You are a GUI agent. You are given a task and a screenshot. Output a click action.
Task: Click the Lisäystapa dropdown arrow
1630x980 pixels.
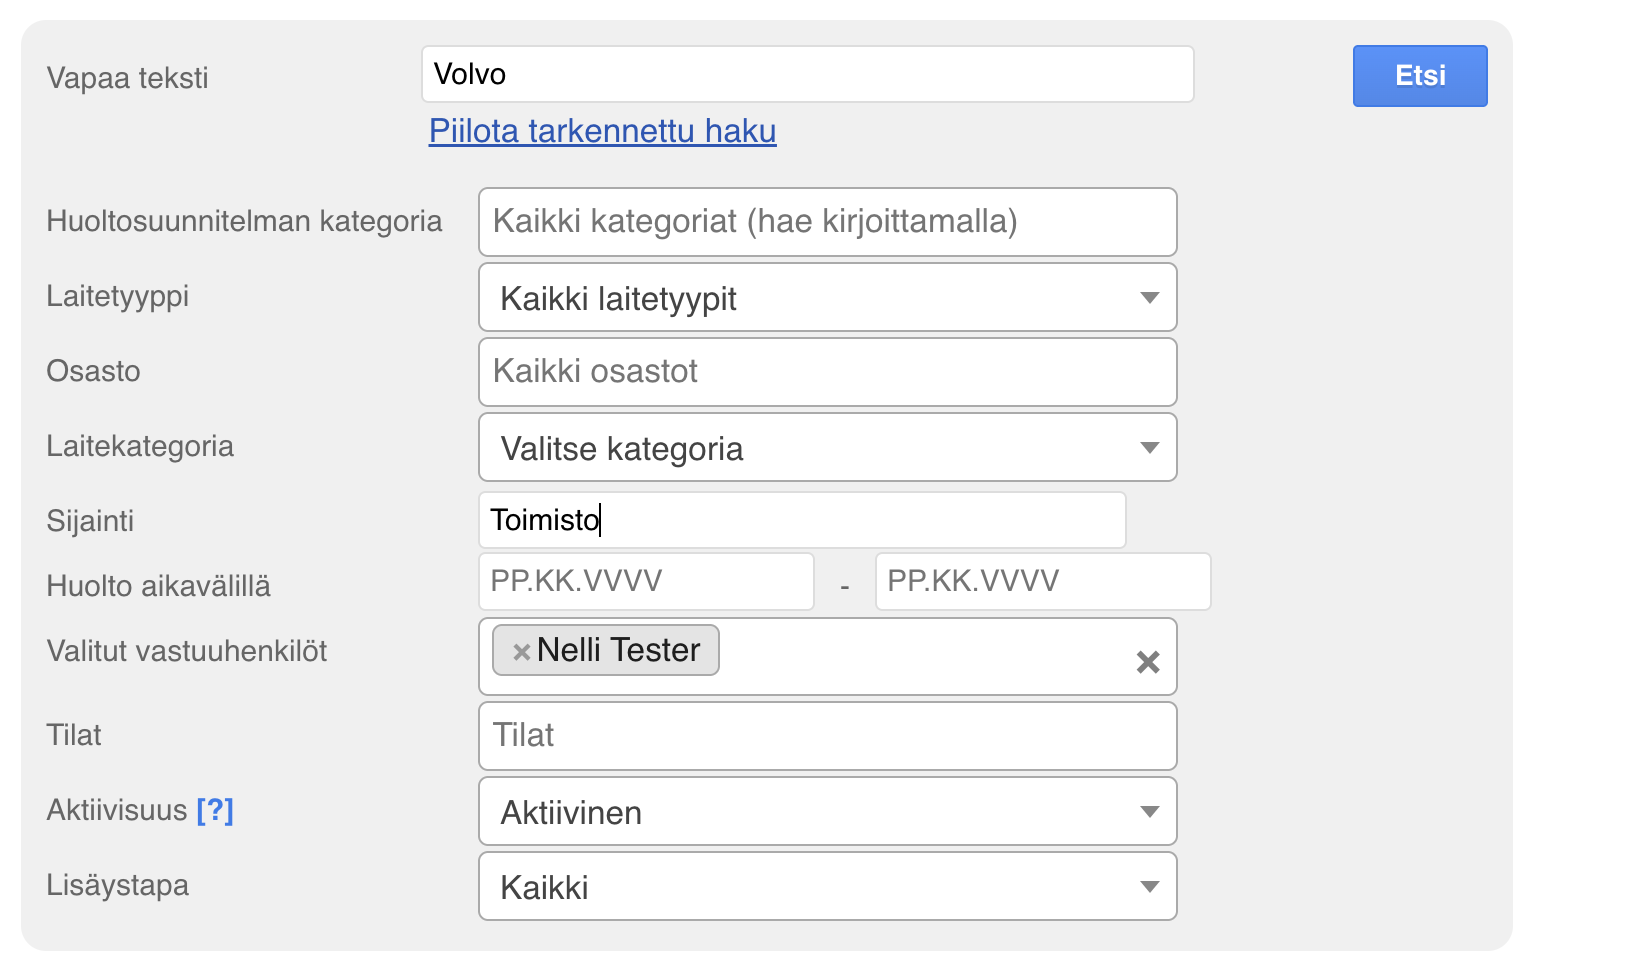click(1150, 887)
